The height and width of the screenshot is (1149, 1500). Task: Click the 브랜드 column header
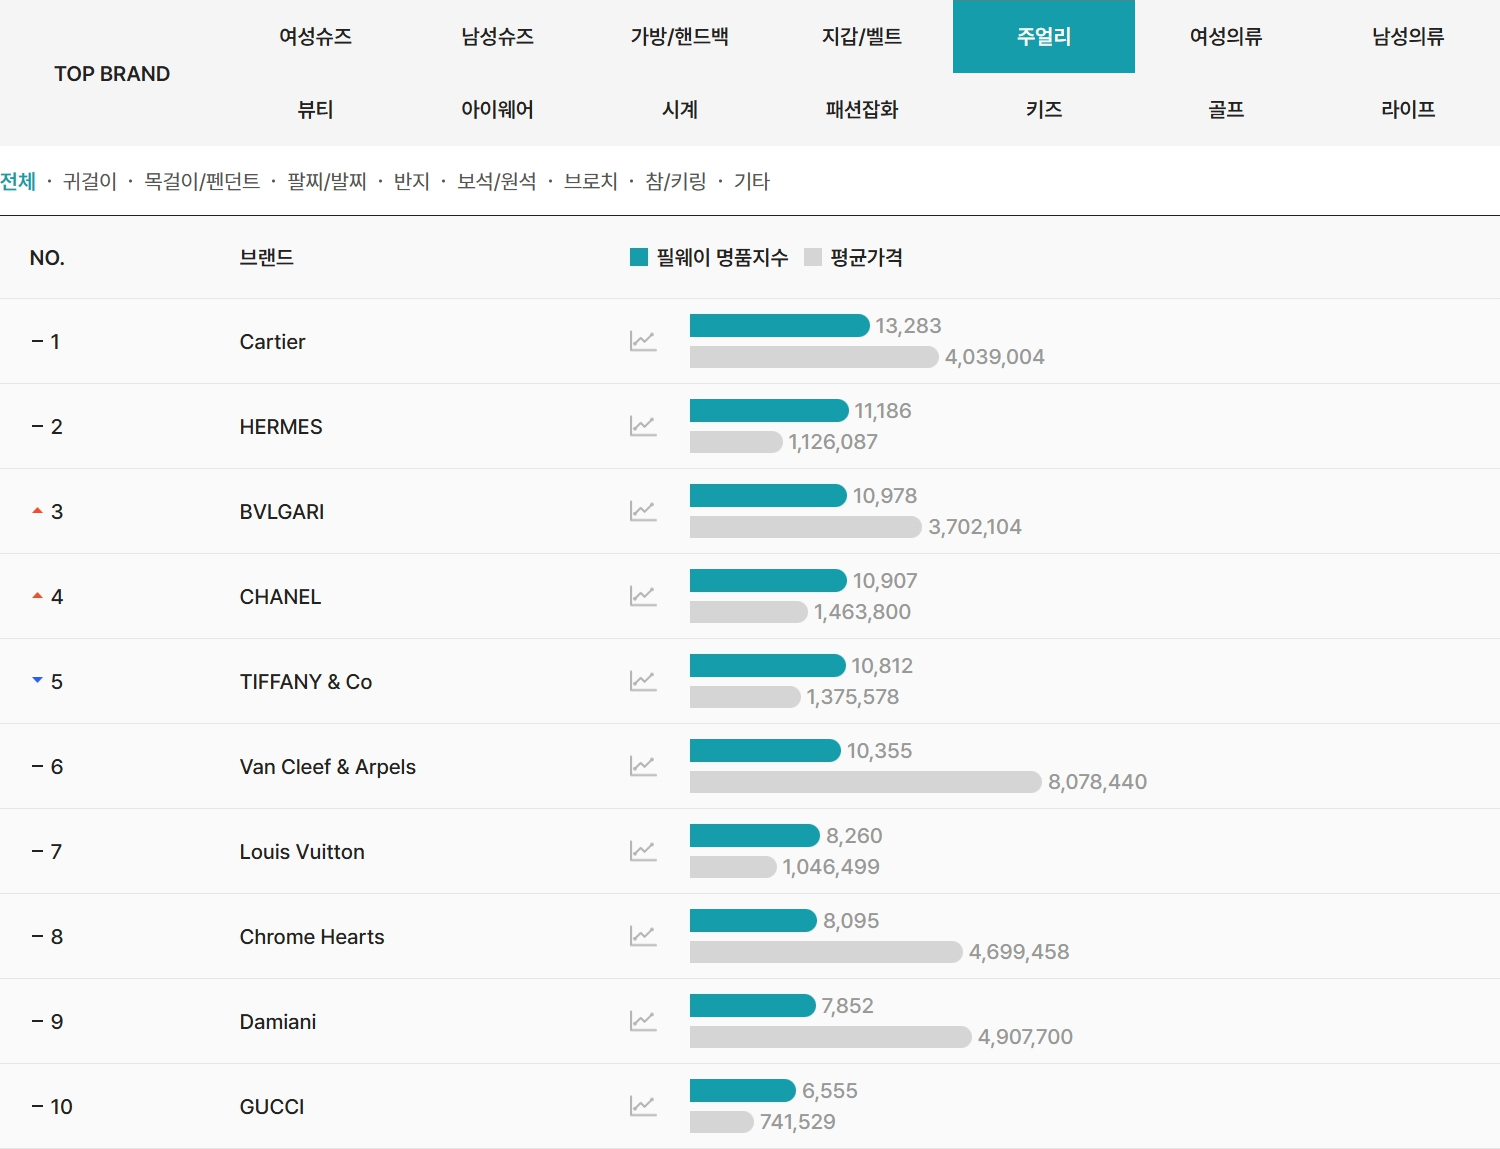(x=267, y=257)
